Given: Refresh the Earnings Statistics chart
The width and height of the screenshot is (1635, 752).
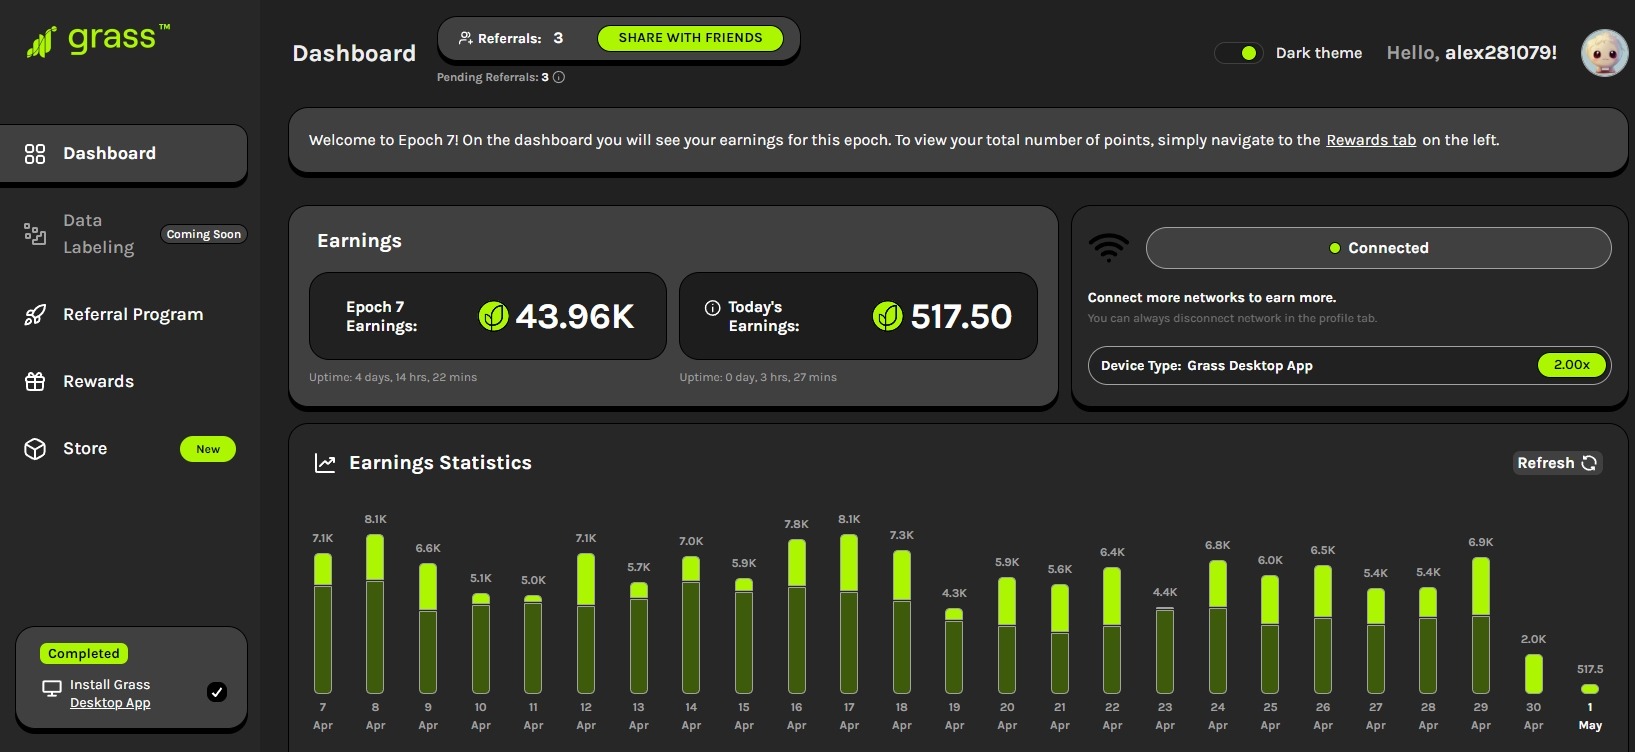Looking at the screenshot, I should (1556, 463).
